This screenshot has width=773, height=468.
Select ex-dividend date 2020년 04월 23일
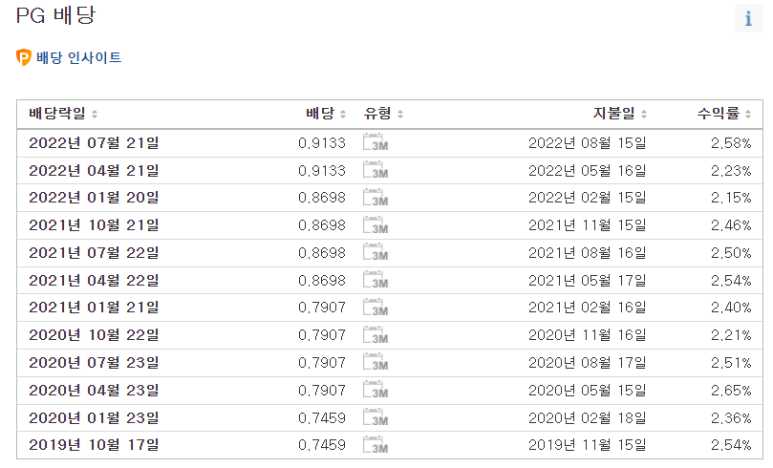pos(94,391)
